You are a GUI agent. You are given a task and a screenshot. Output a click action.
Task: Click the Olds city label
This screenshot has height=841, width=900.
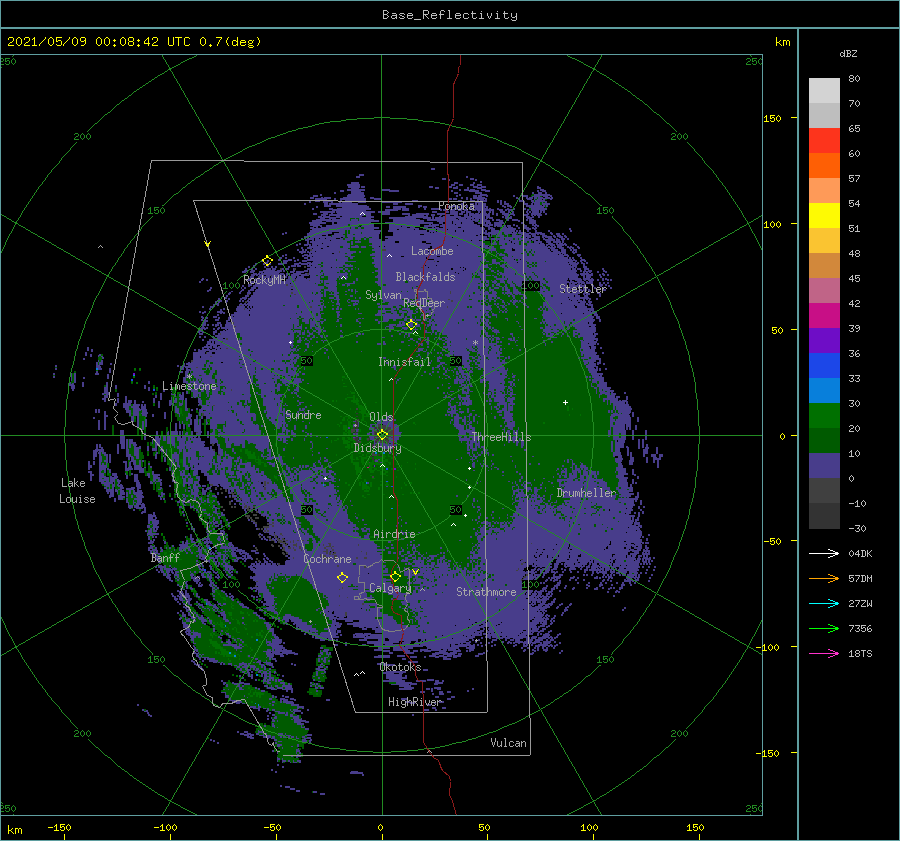coord(381,417)
